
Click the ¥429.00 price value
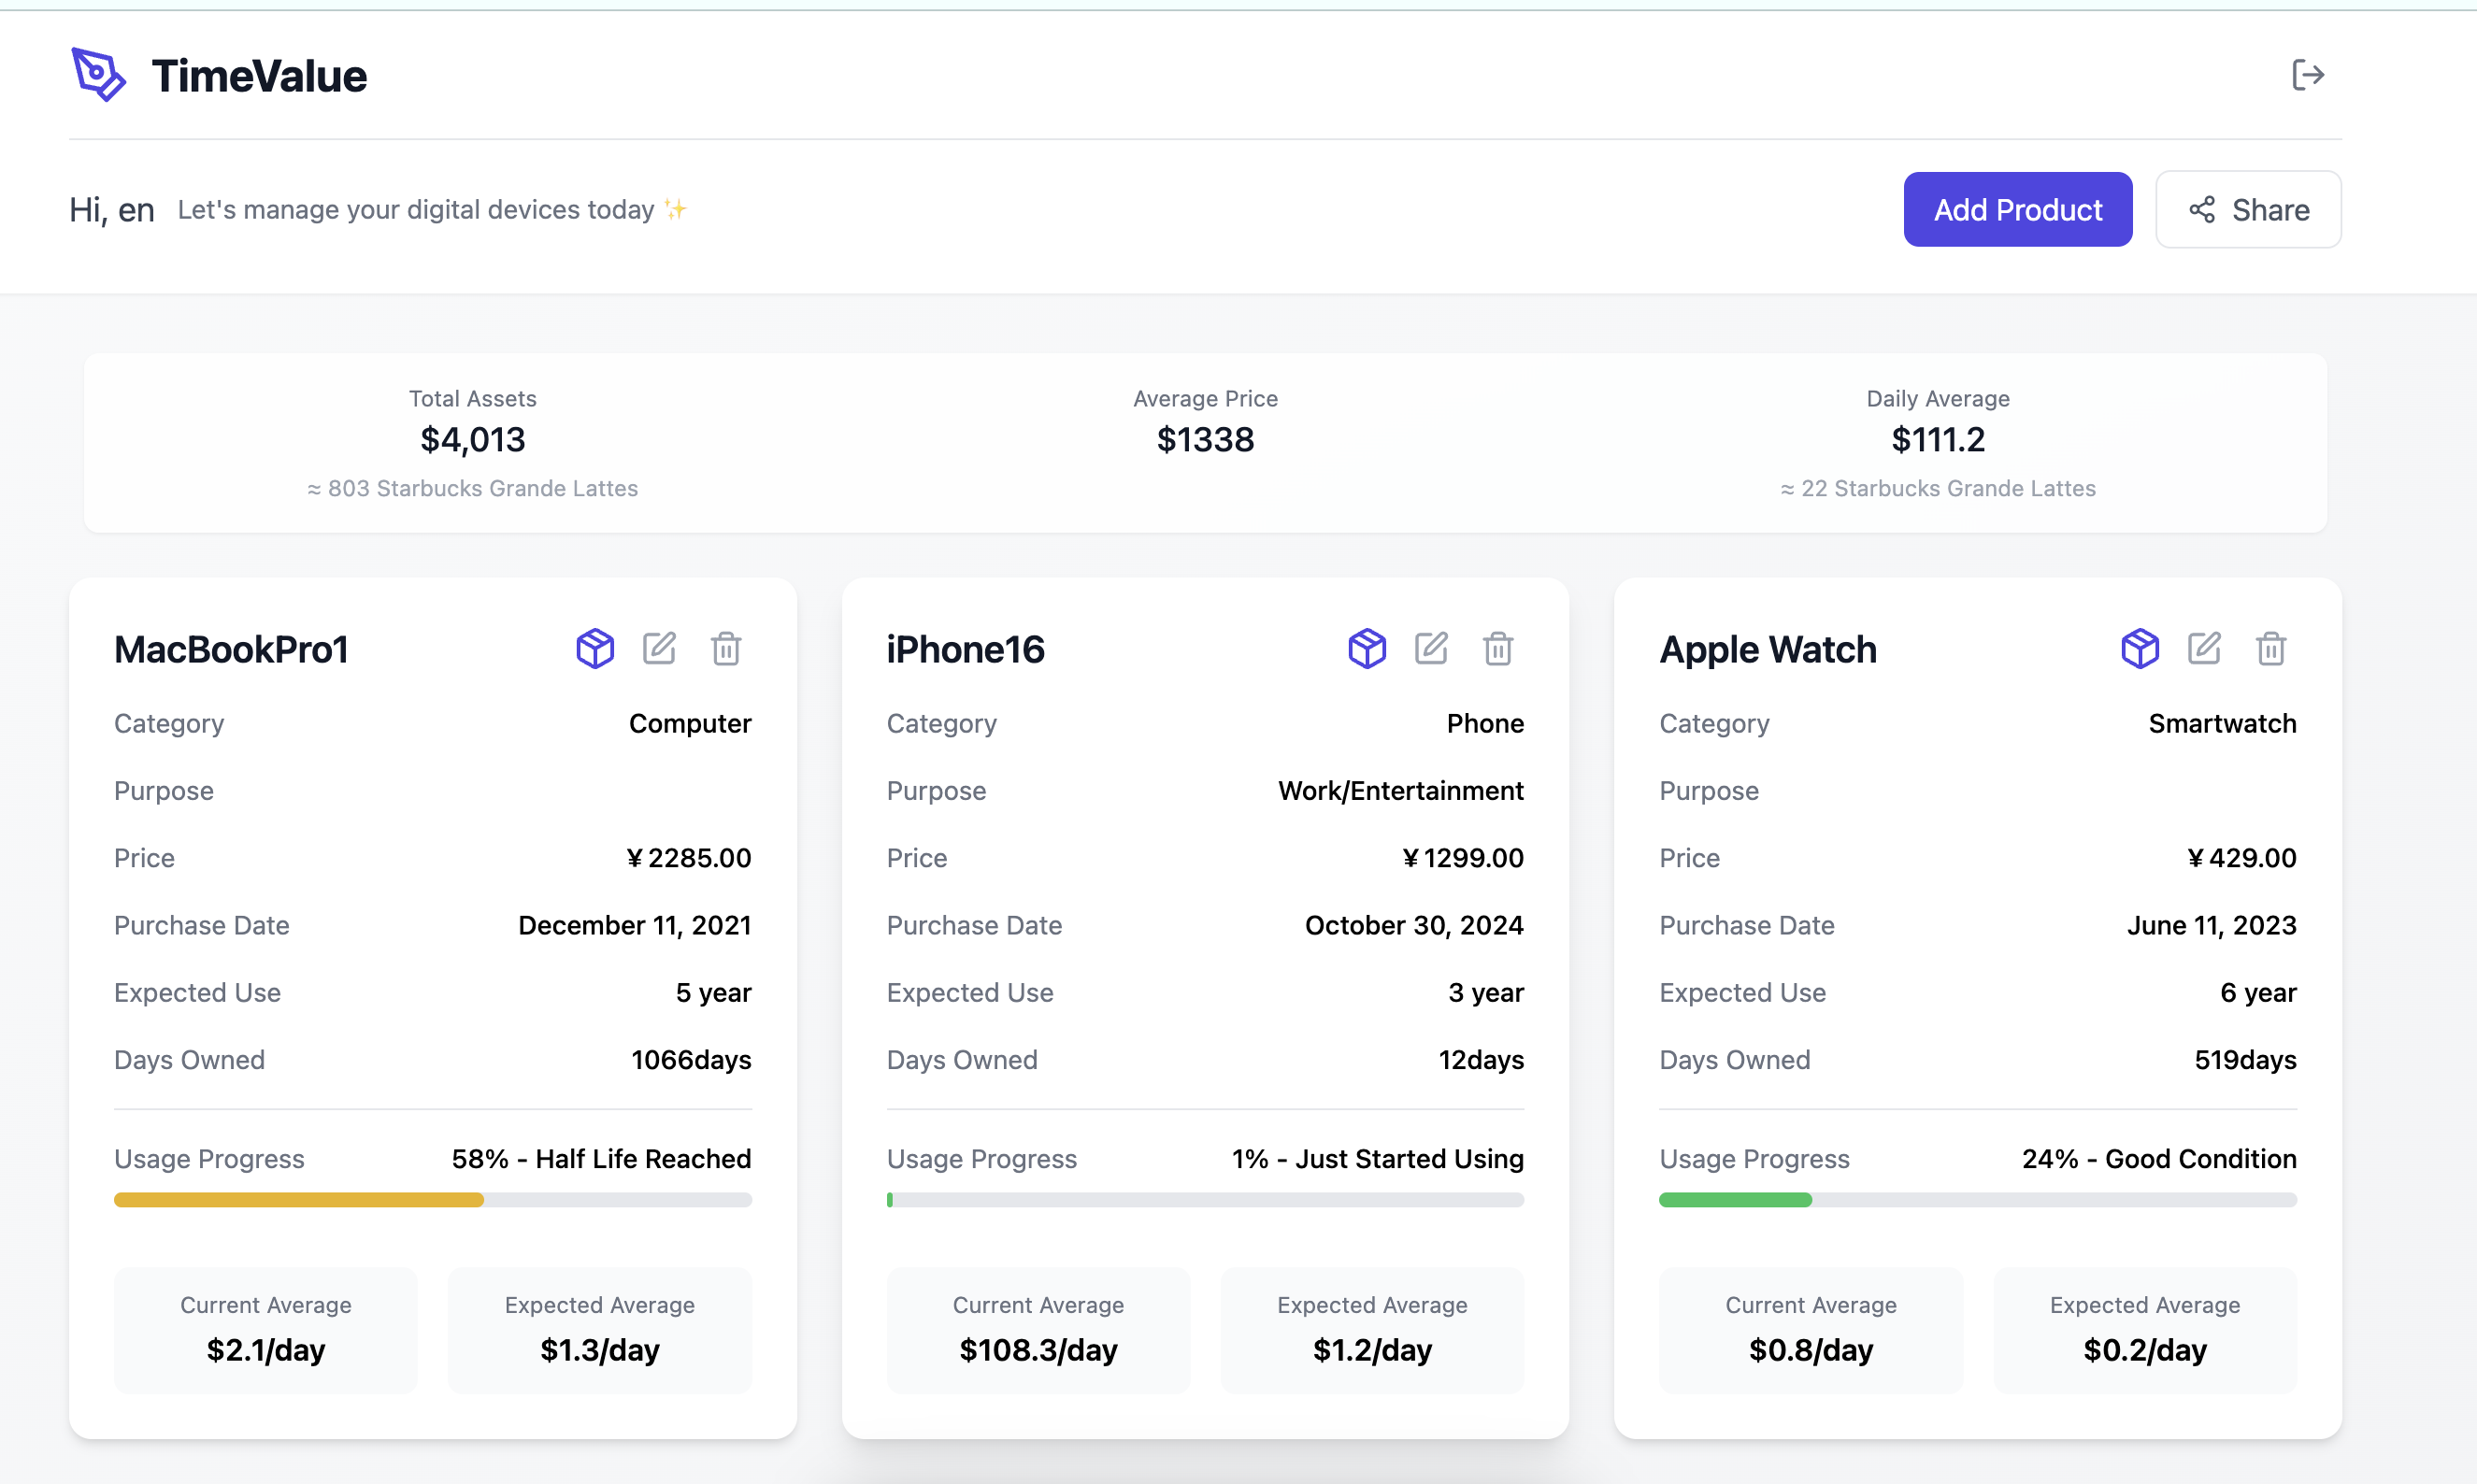pos(2241,858)
